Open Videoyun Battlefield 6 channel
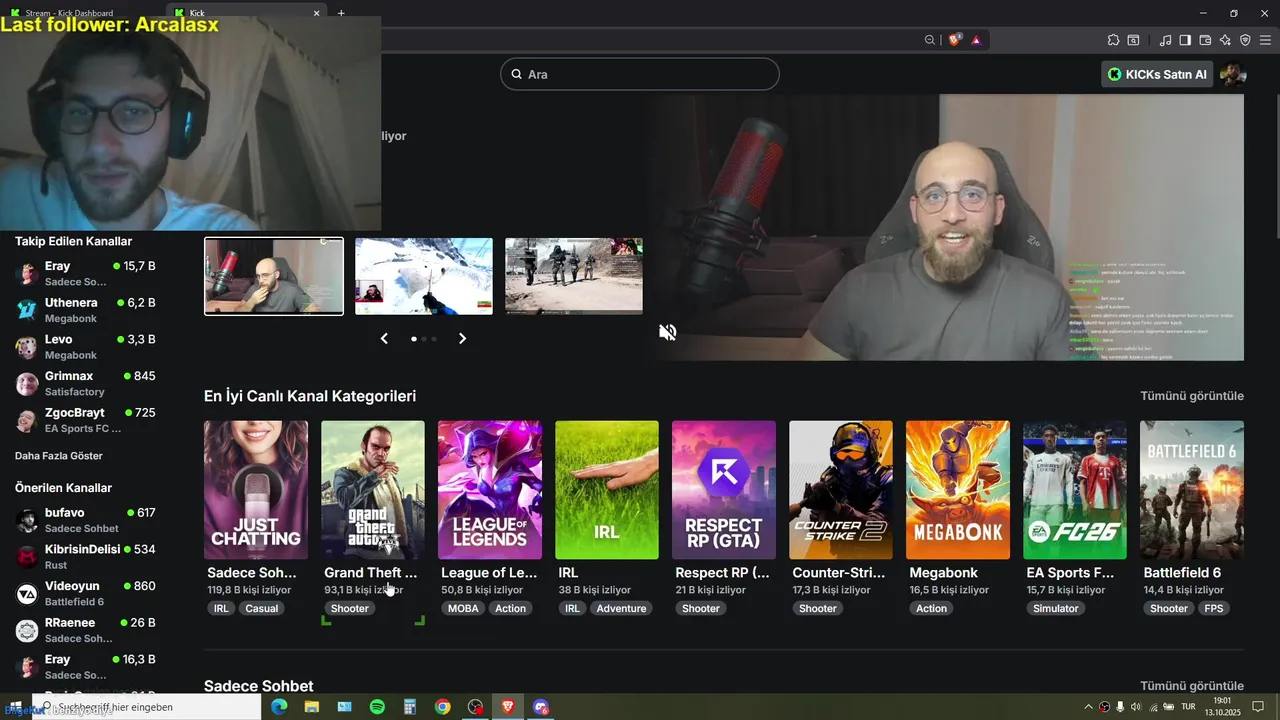The image size is (1280, 720). point(87,594)
